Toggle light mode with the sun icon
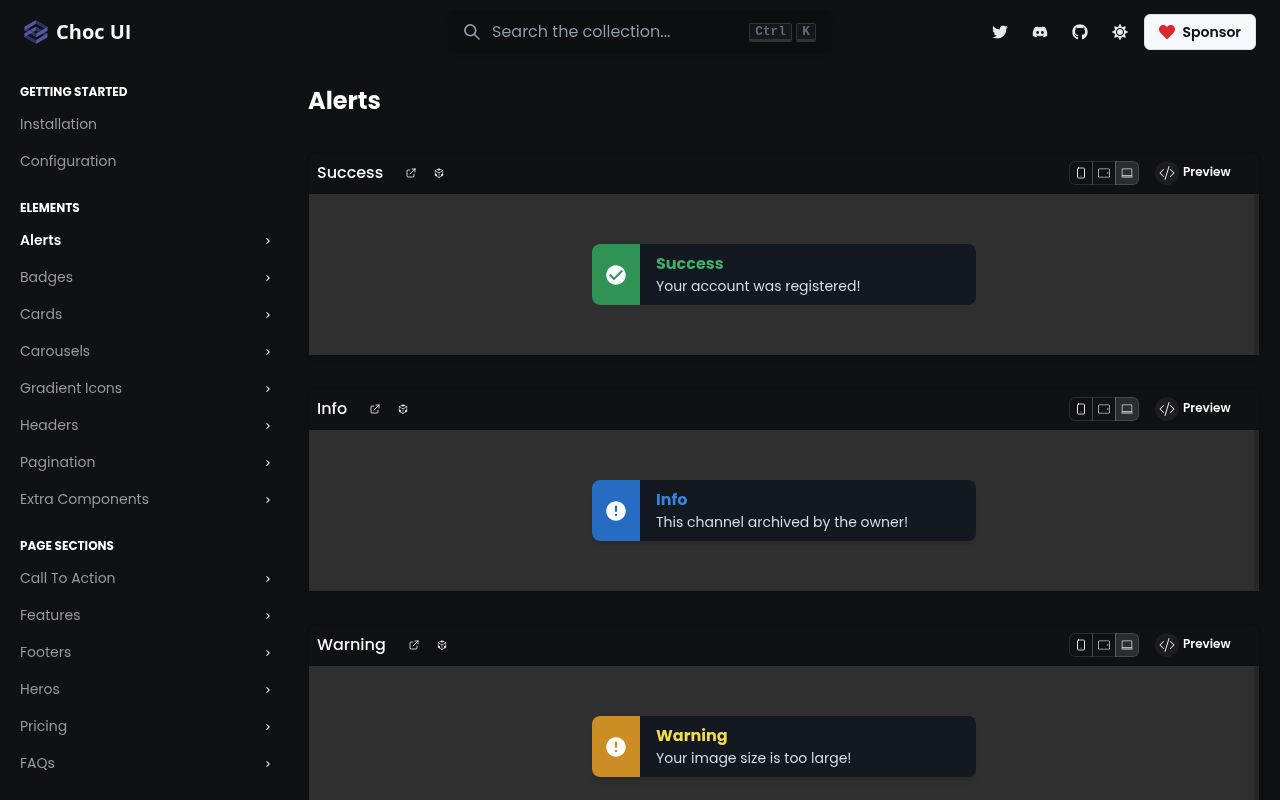 (1119, 31)
